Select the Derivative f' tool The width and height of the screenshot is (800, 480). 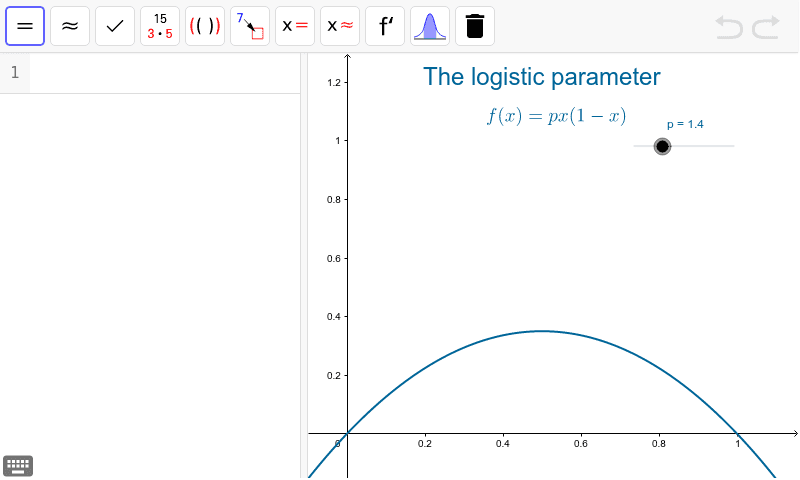[x=385, y=26]
